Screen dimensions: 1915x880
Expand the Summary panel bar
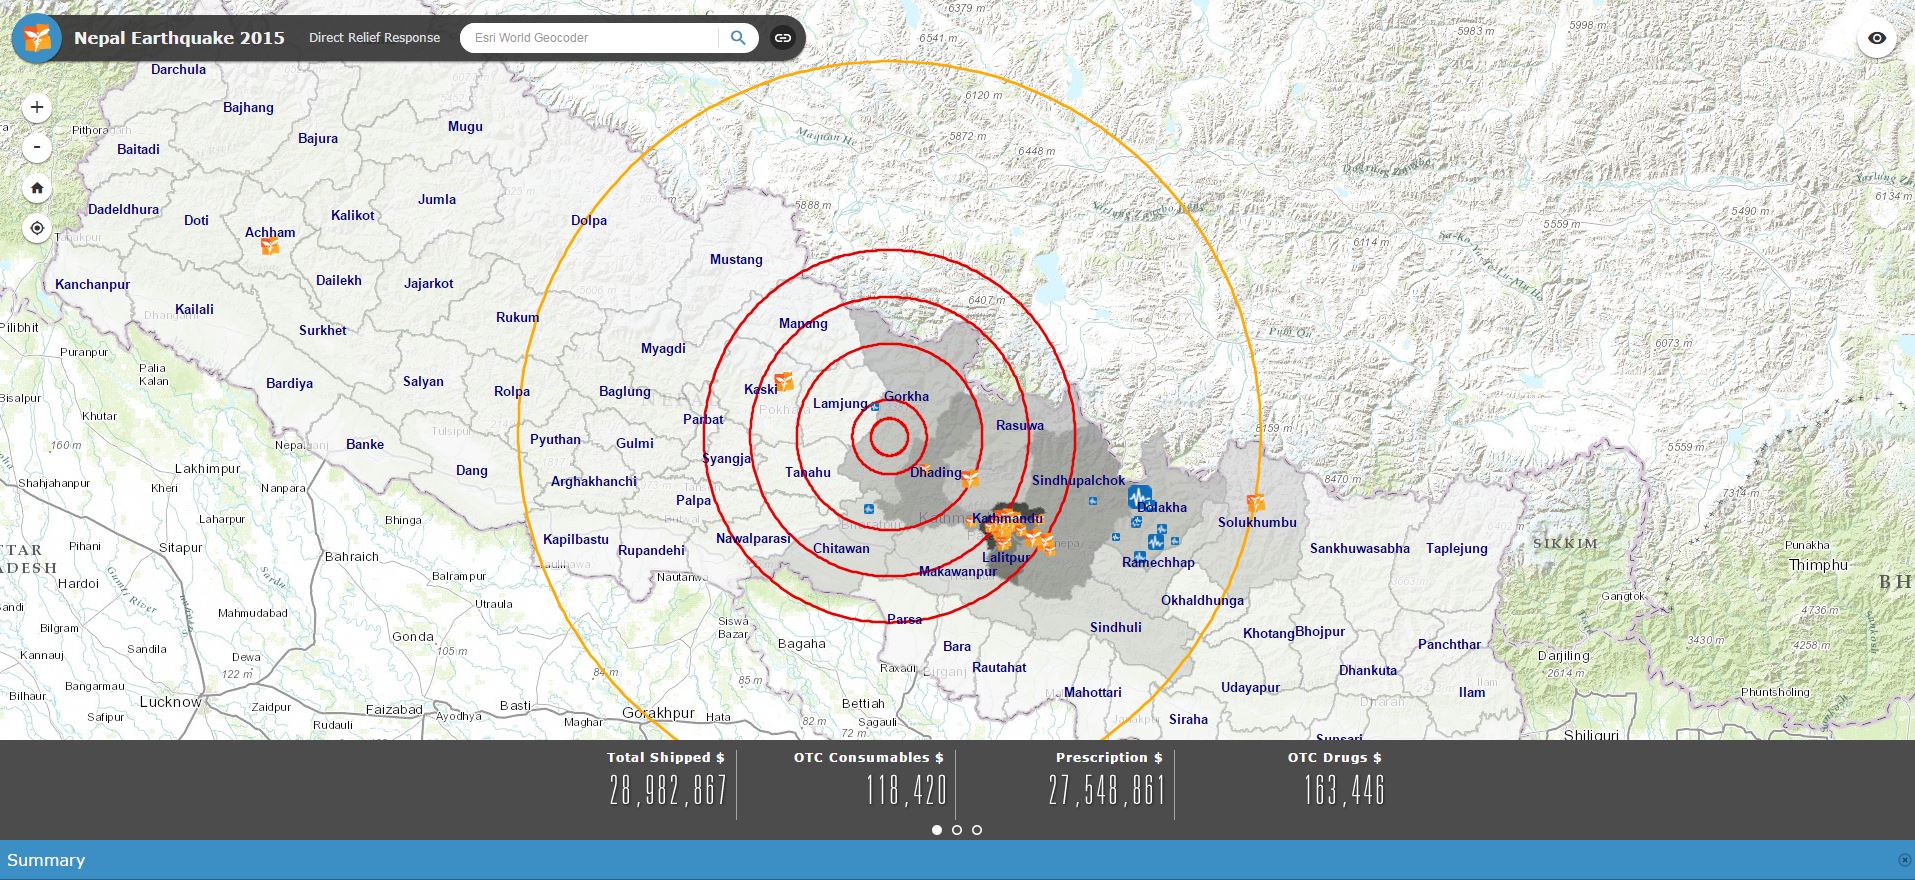point(46,860)
